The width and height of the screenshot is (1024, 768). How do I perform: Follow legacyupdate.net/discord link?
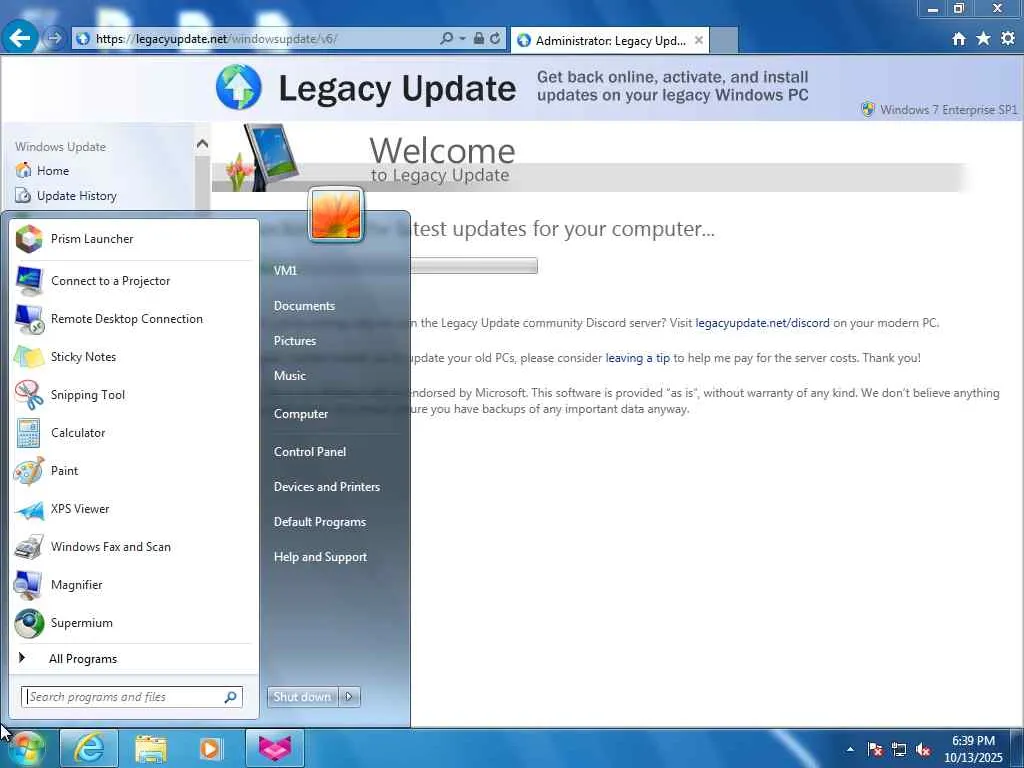(x=763, y=323)
